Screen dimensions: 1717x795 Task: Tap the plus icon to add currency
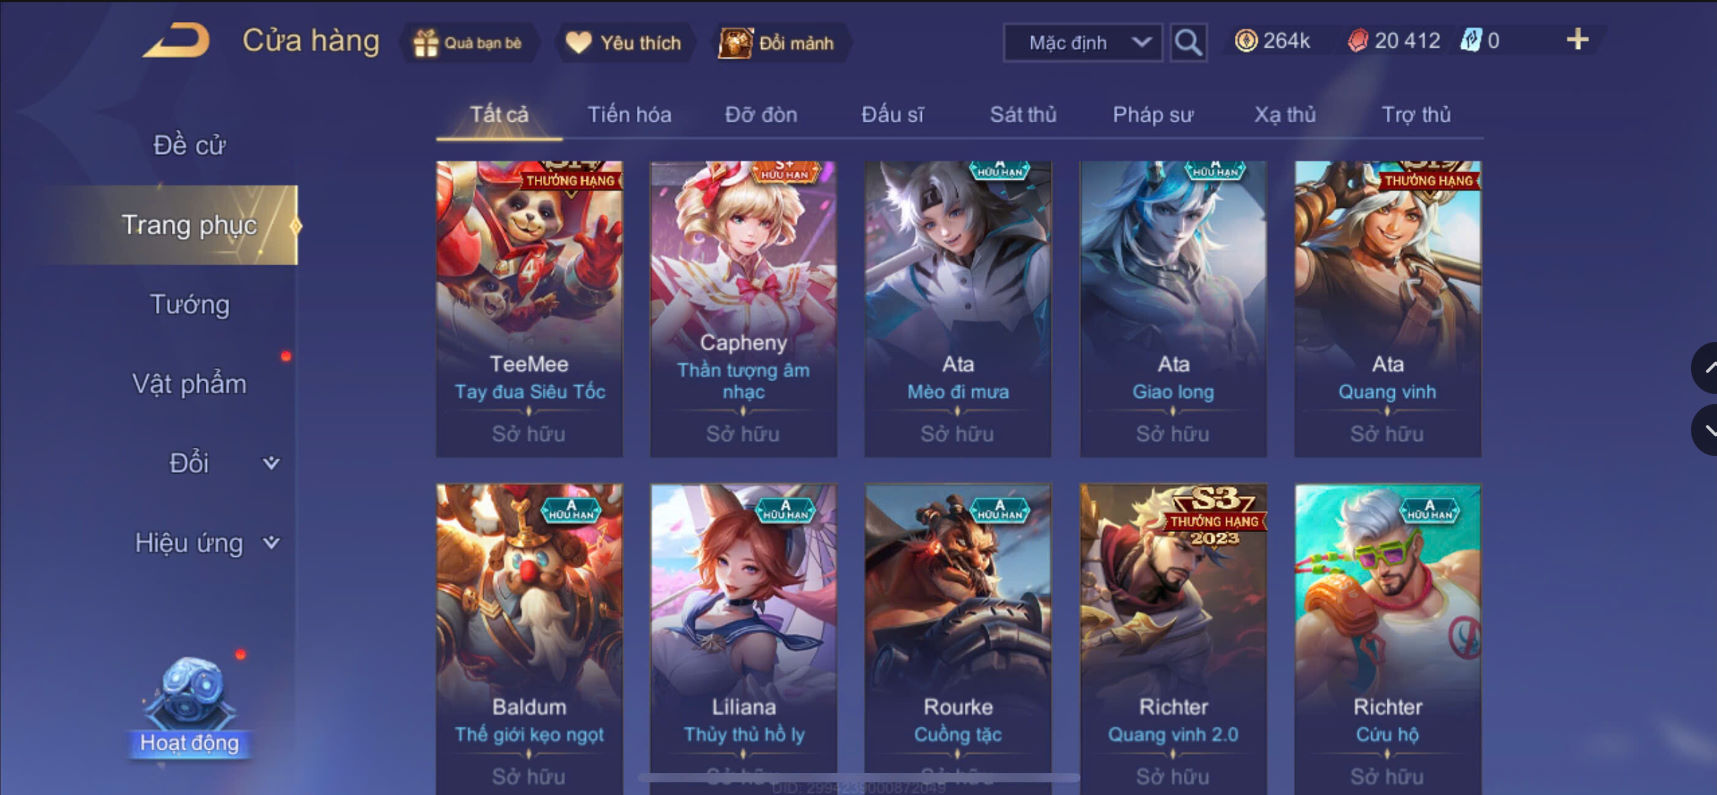(x=1577, y=40)
